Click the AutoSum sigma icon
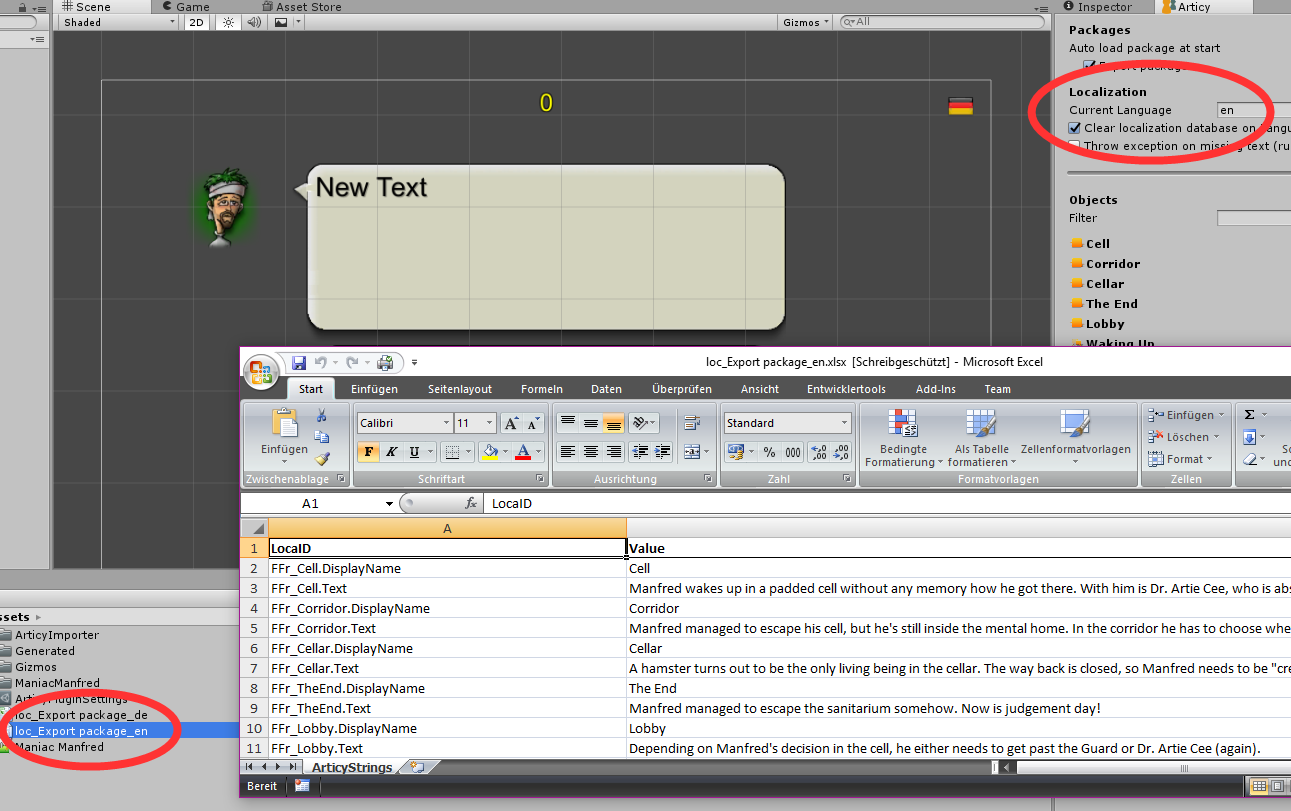The width and height of the screenshot is (1291, 811). pyautogui.click(x=1250, y=415)
